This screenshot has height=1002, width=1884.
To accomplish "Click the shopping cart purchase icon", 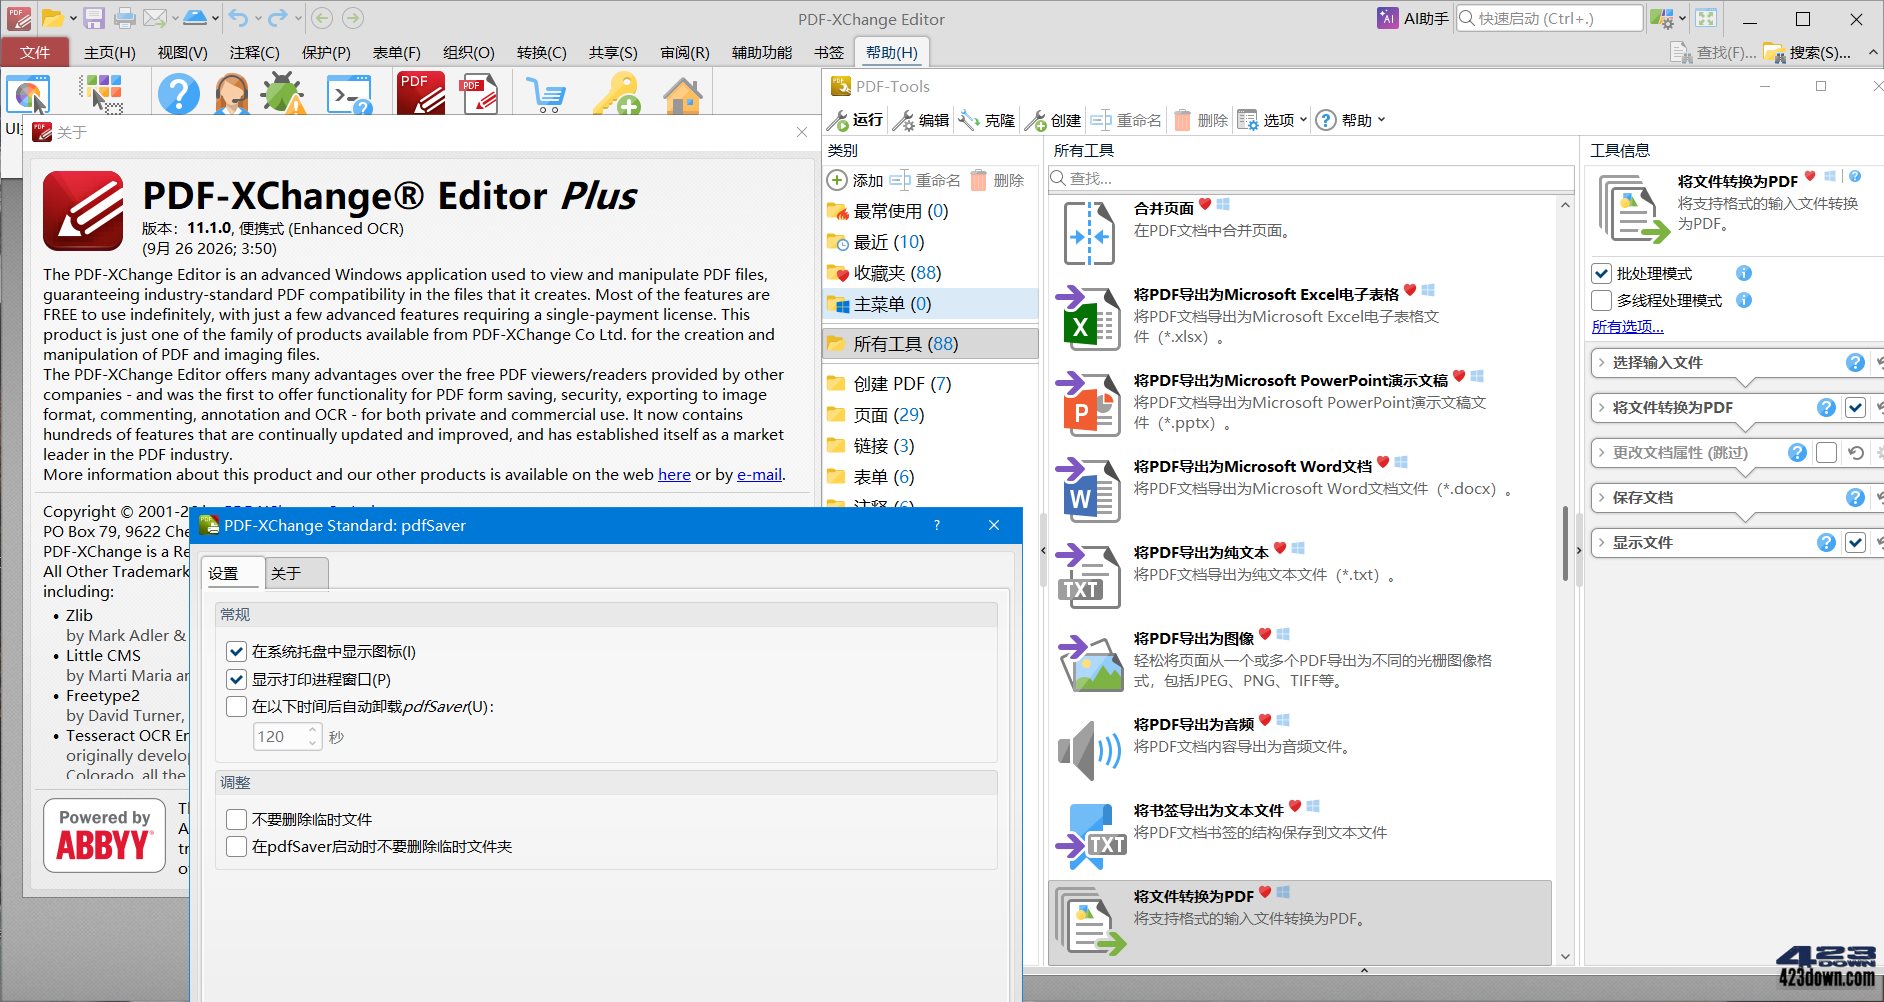I will [x=547, y=94].
